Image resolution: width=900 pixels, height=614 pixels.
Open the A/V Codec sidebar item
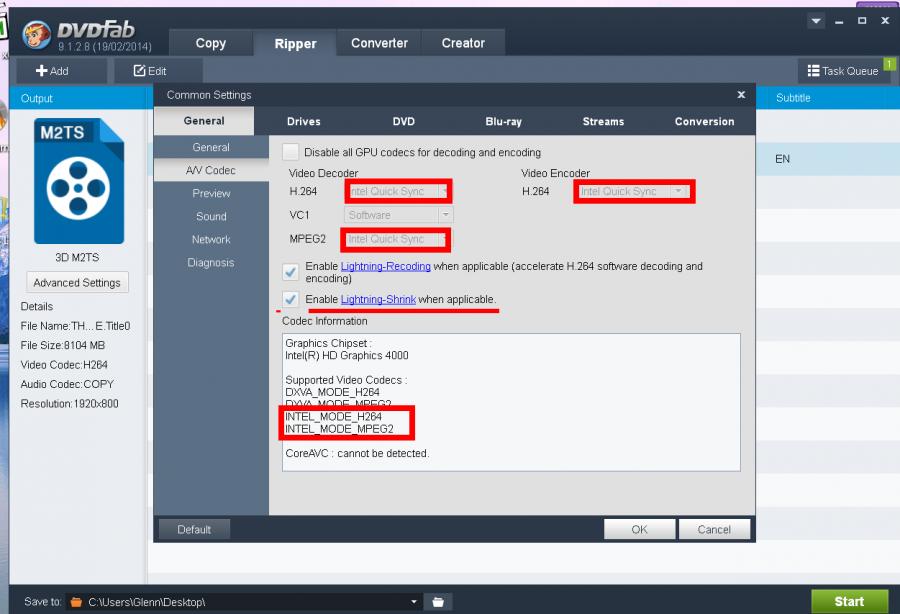point(211,170)
